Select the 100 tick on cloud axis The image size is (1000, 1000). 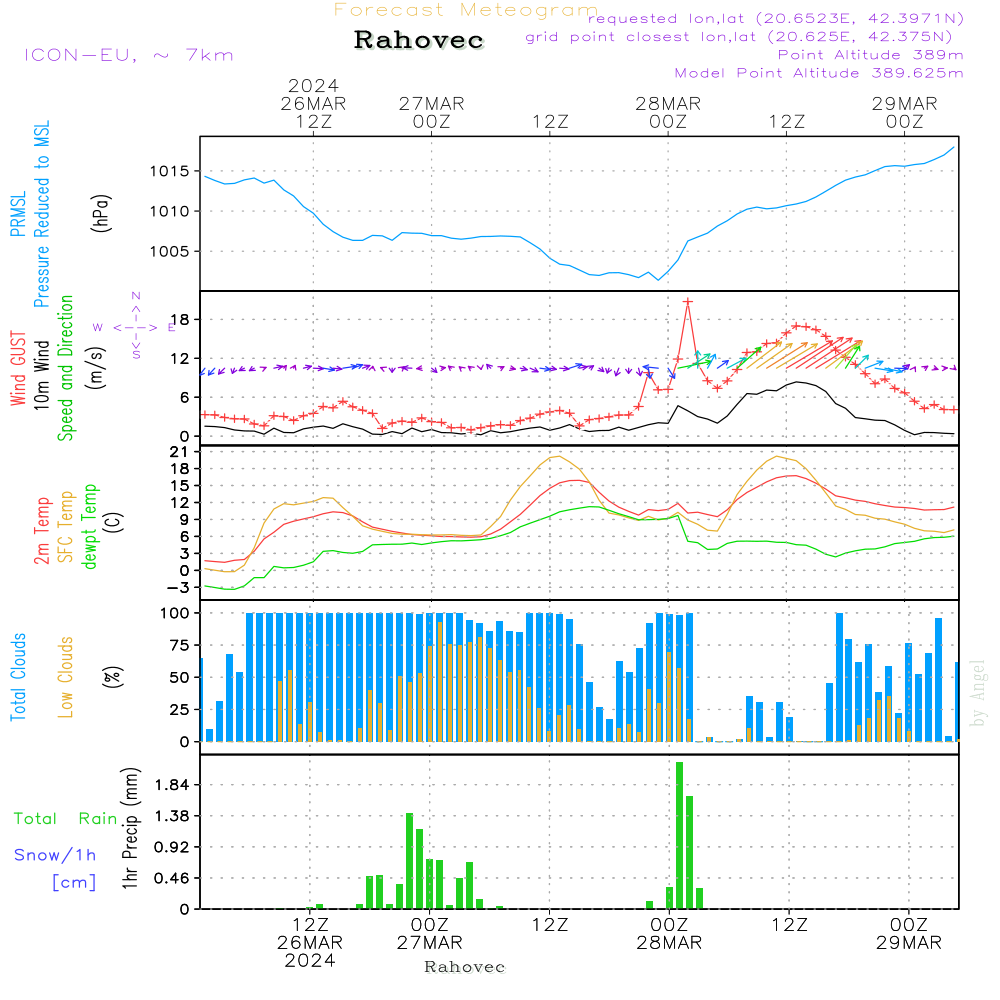click(175, 613)
